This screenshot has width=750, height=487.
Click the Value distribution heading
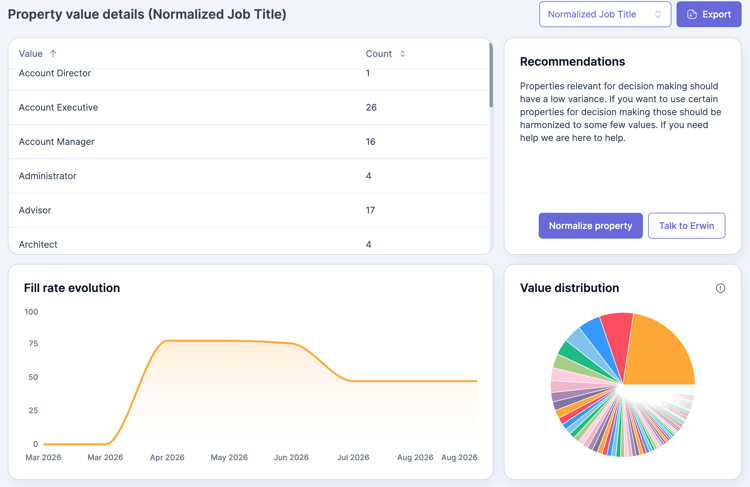(570, 288)
